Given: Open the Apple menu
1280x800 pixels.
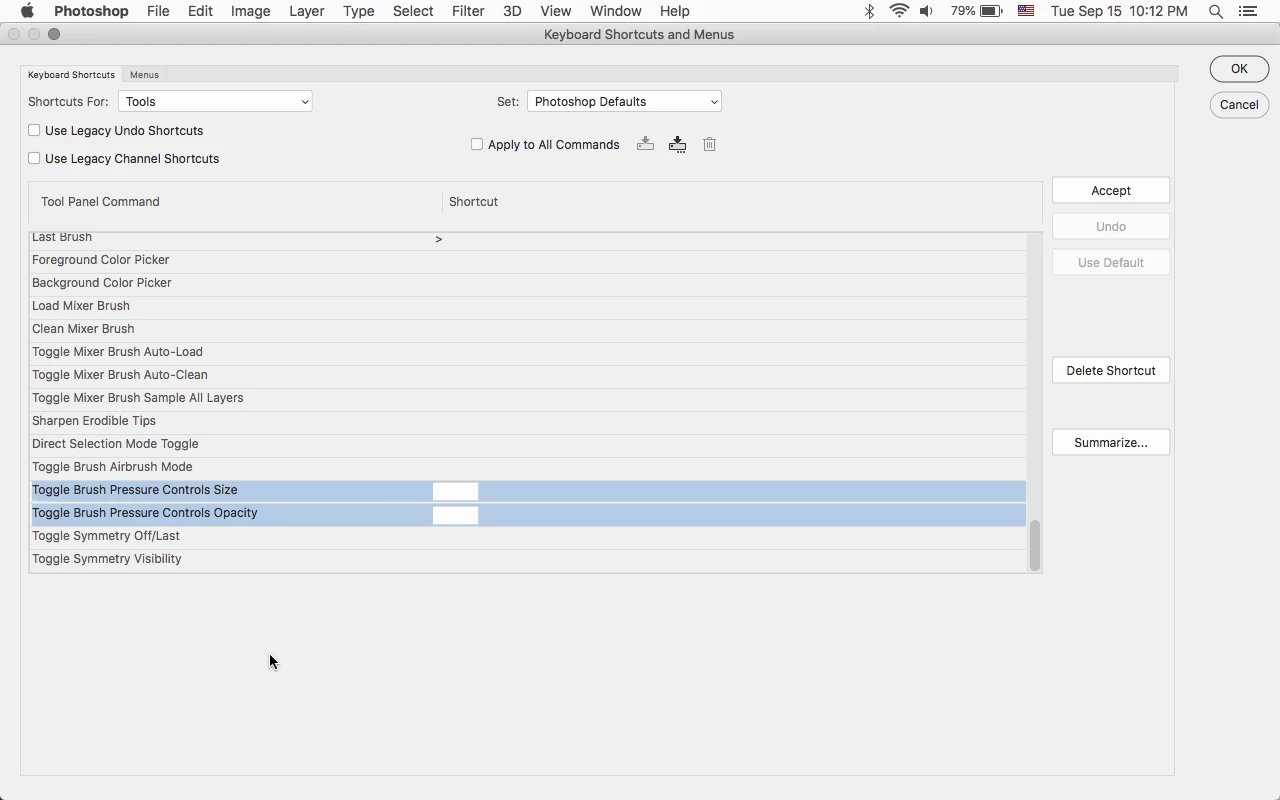Looking at the screenshot, I should (27, 11).
